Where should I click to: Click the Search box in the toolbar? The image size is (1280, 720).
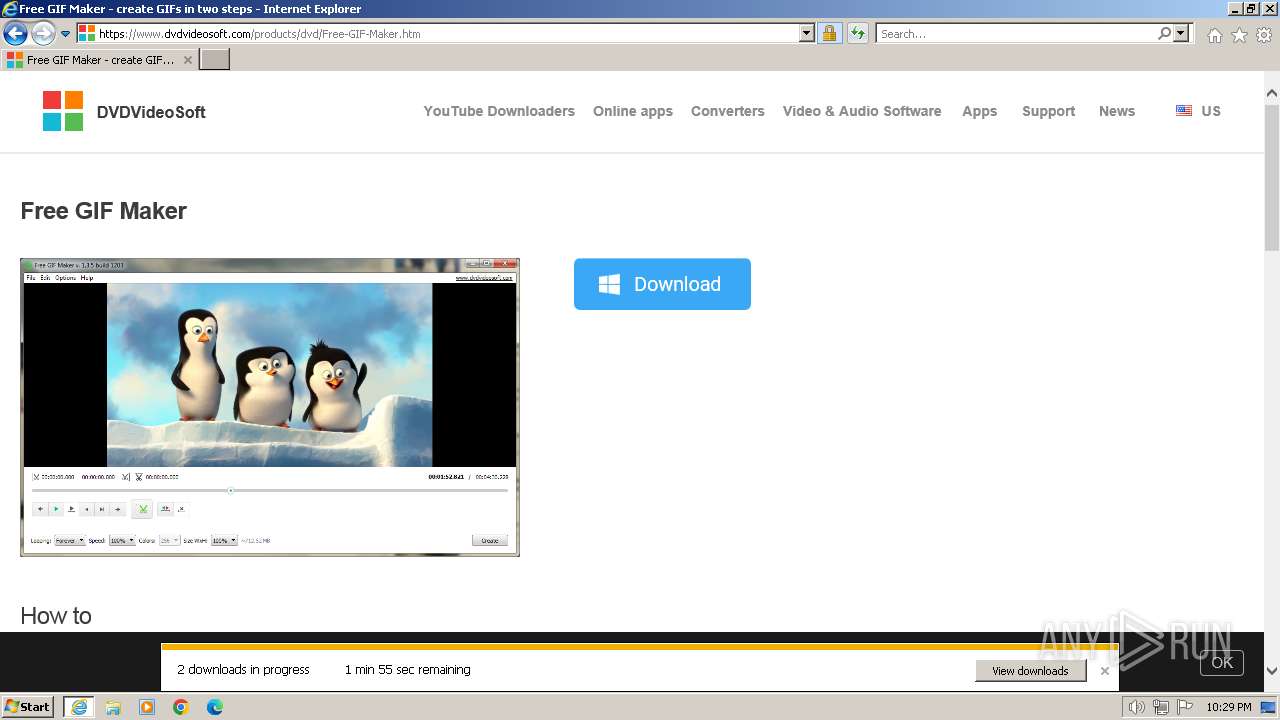point(1016,33)
